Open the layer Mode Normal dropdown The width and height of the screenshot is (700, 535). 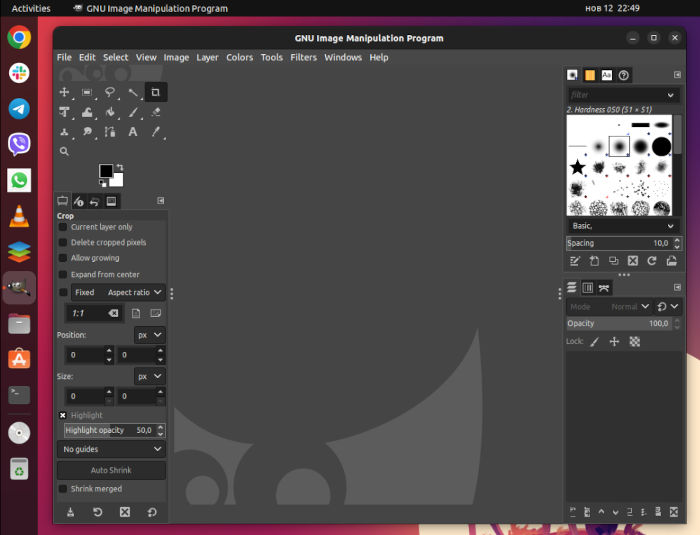tap(609, 307)
